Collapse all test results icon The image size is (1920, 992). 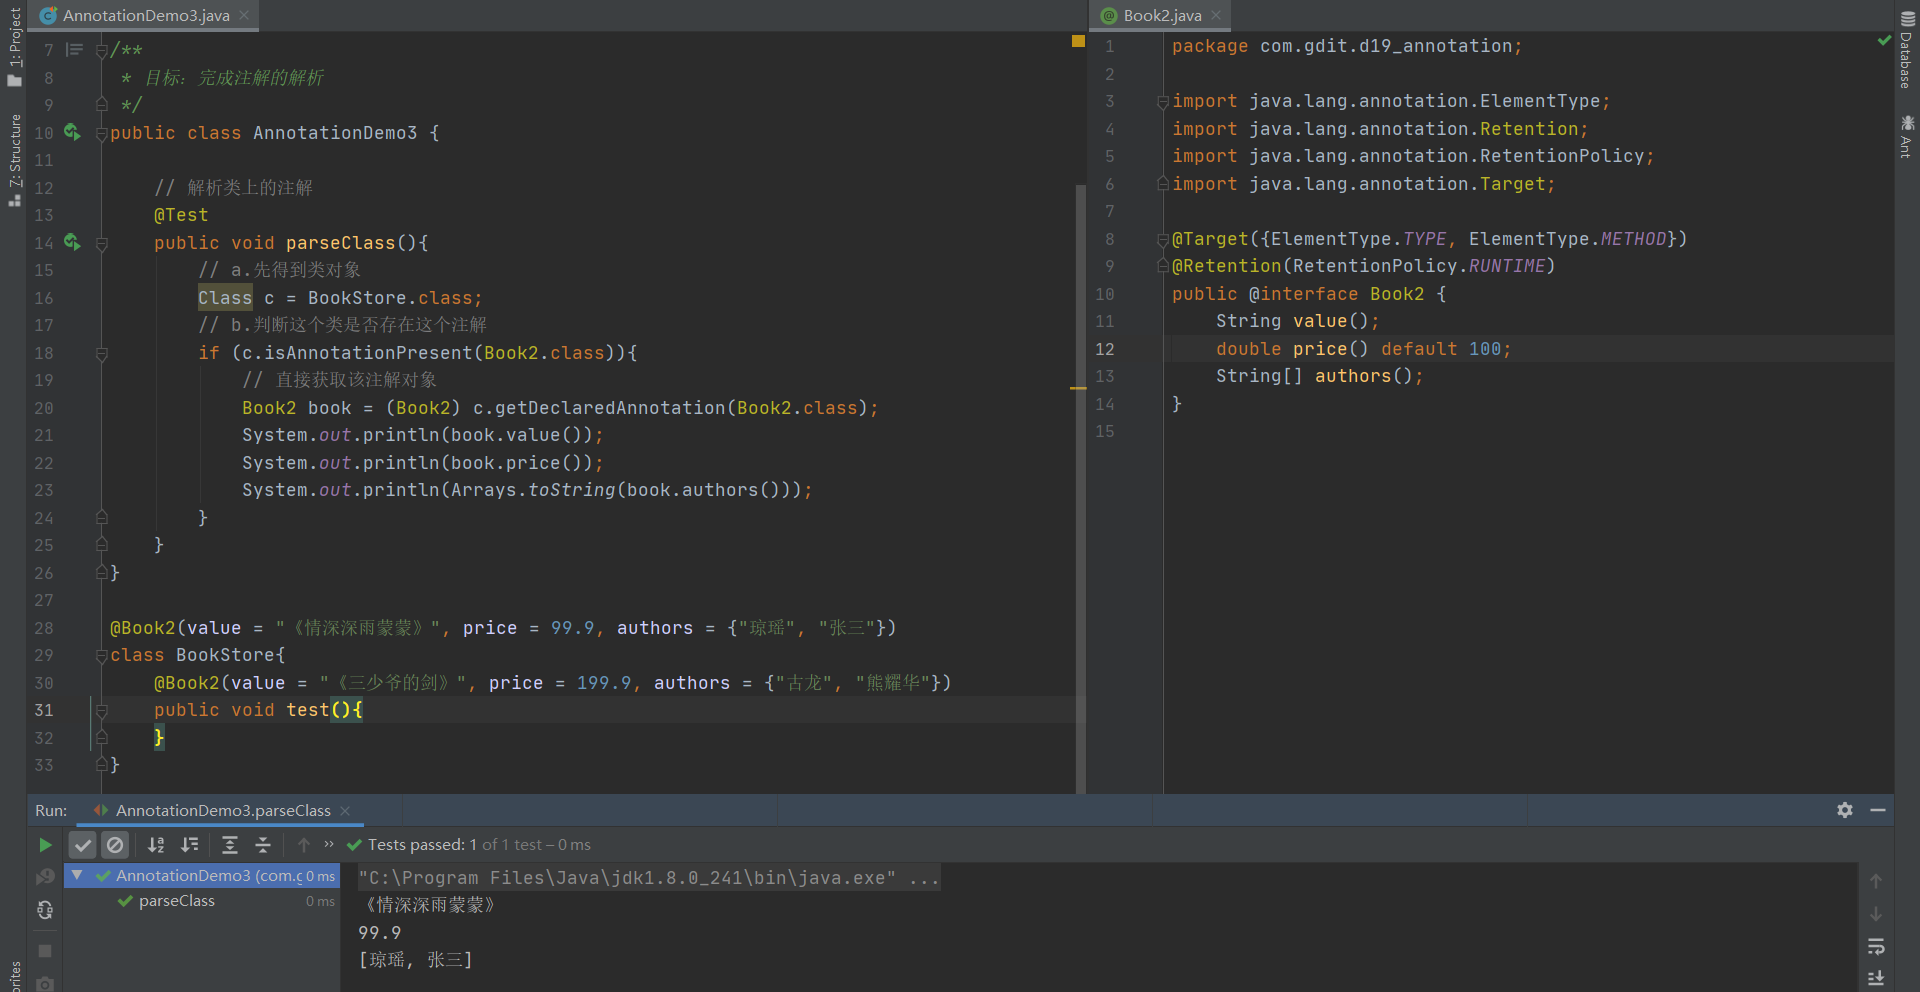(263, 845)
